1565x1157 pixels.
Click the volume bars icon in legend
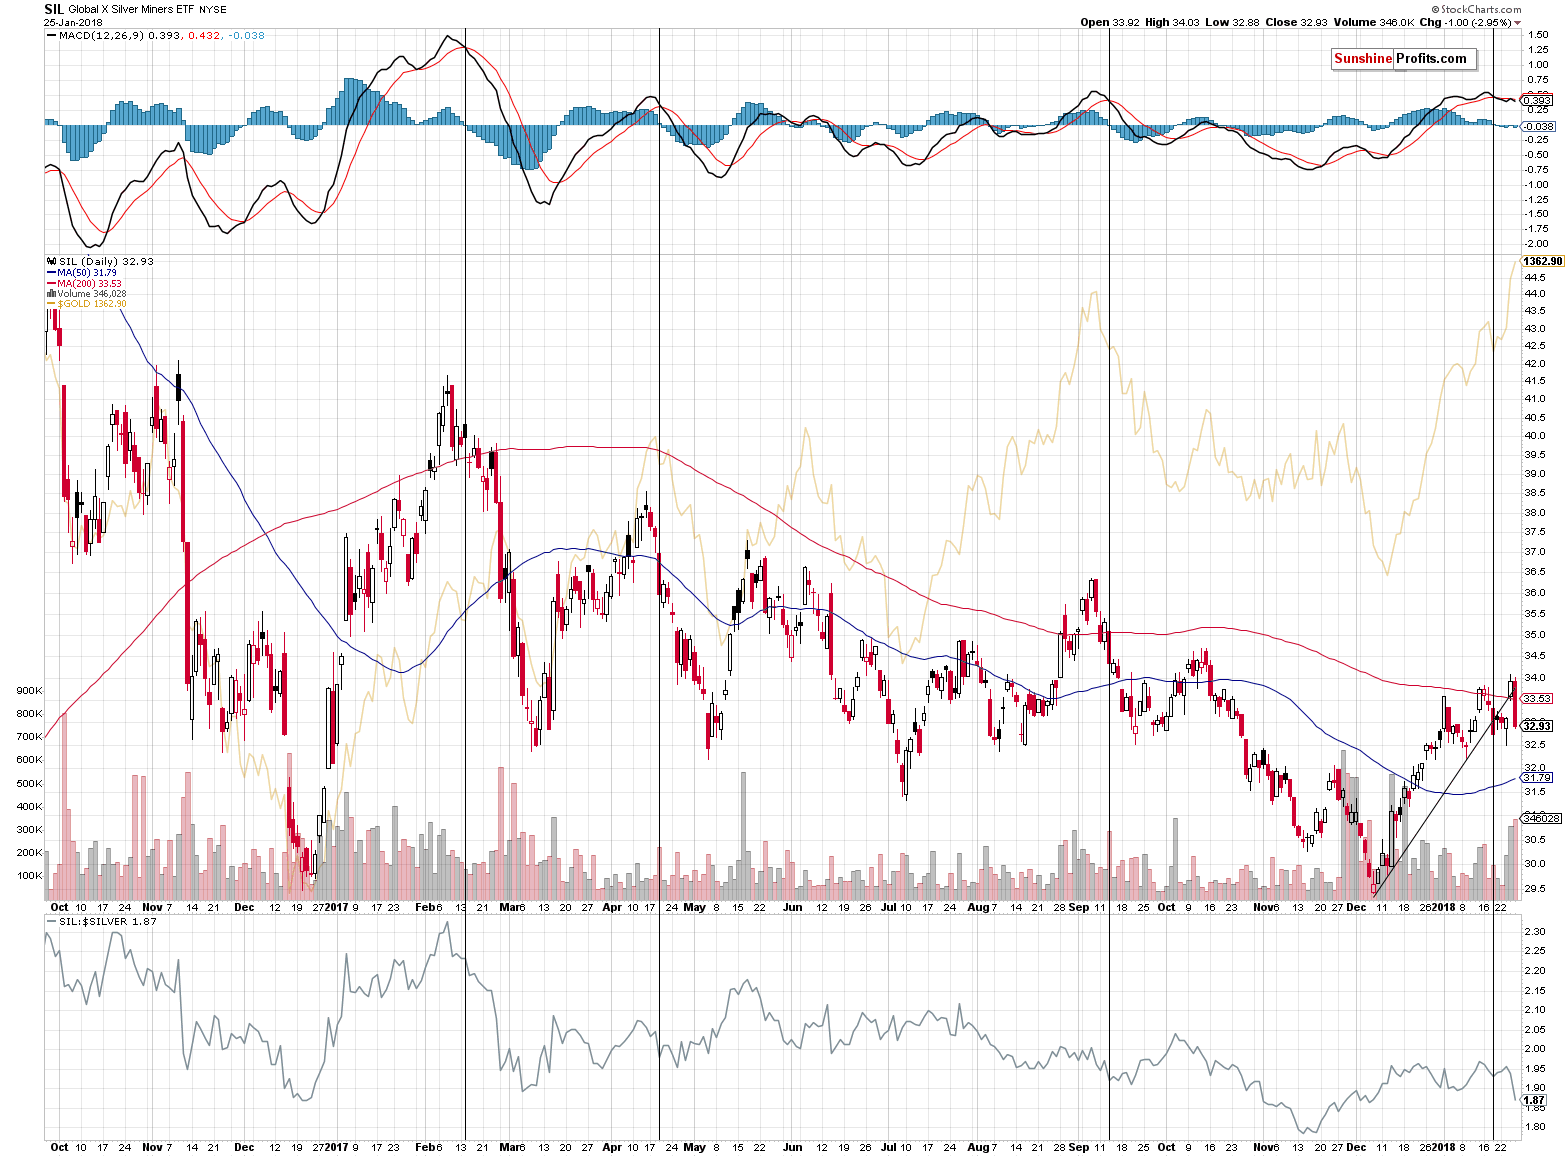pyautogui.click(x=51, y=294)
